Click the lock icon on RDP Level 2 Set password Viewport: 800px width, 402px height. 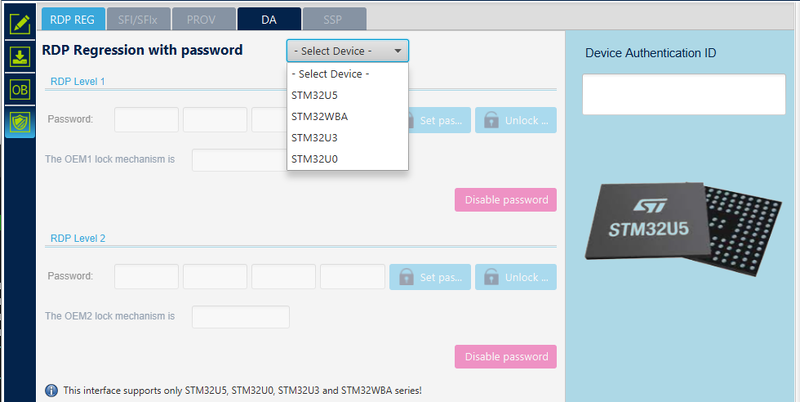click(406, 277)
